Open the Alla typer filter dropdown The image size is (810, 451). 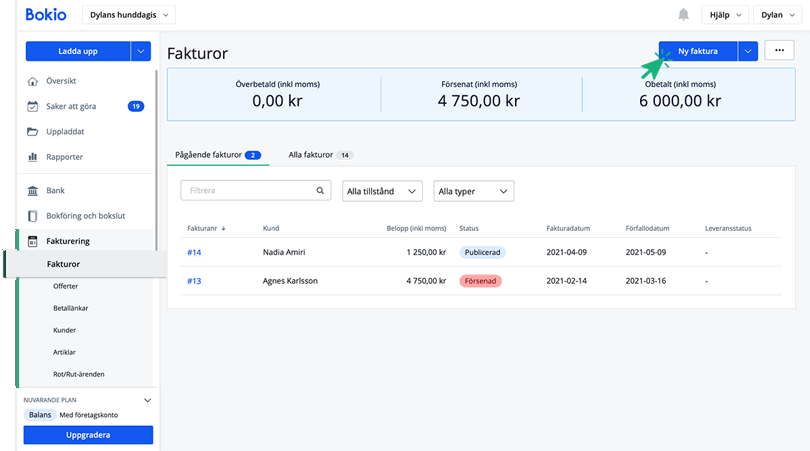pos(473,191)
